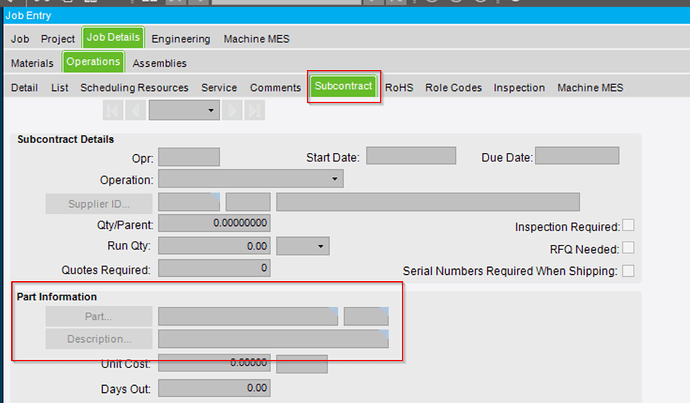Click the Days Out value field
This screenshot has width=690, height=403.
click(x=214, y=388)
